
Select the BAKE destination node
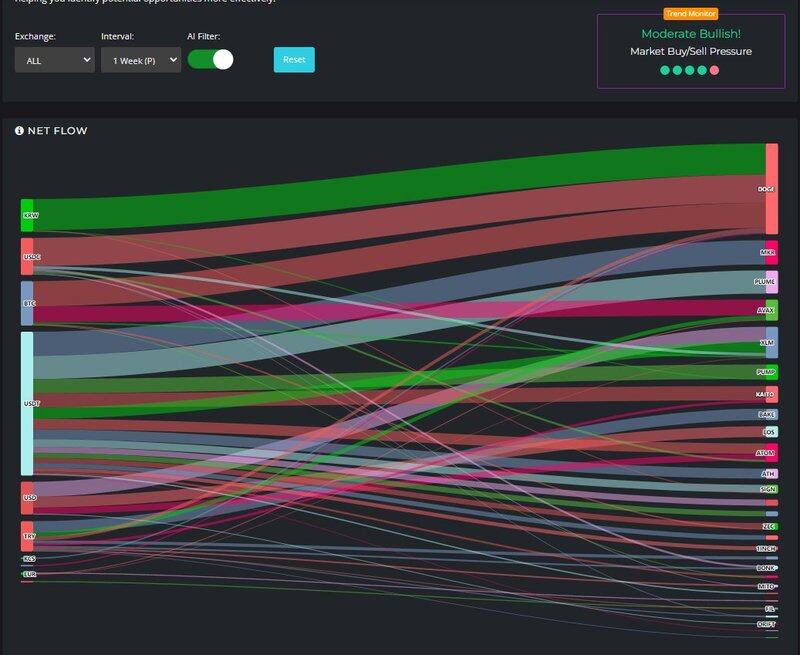772,415
